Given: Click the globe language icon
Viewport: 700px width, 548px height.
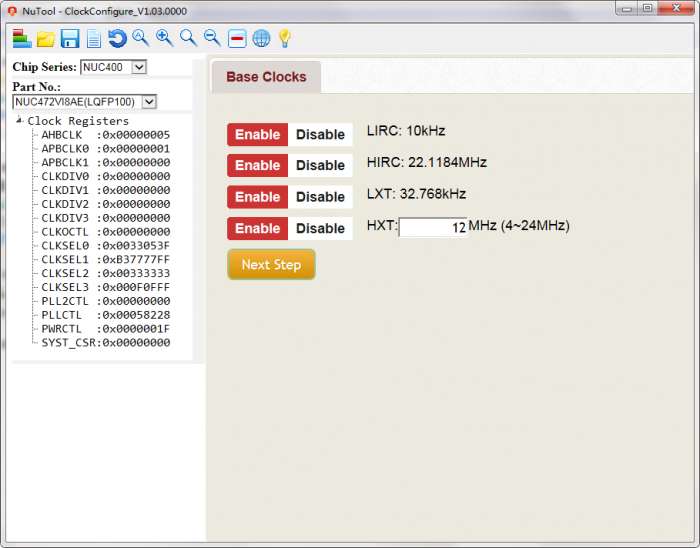Looking at the screenshot, I should pyautogui.click(x=261, y=39).
